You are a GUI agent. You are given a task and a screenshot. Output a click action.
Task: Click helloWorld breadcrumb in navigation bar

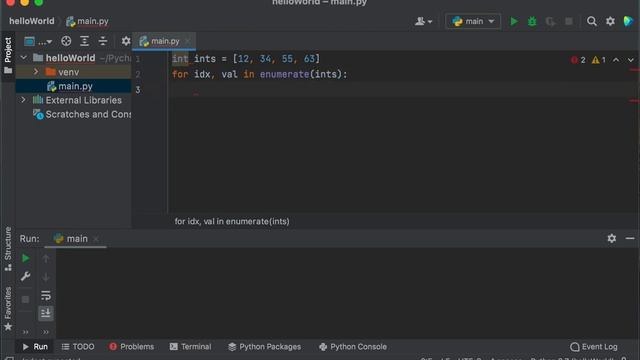point(31,21)
